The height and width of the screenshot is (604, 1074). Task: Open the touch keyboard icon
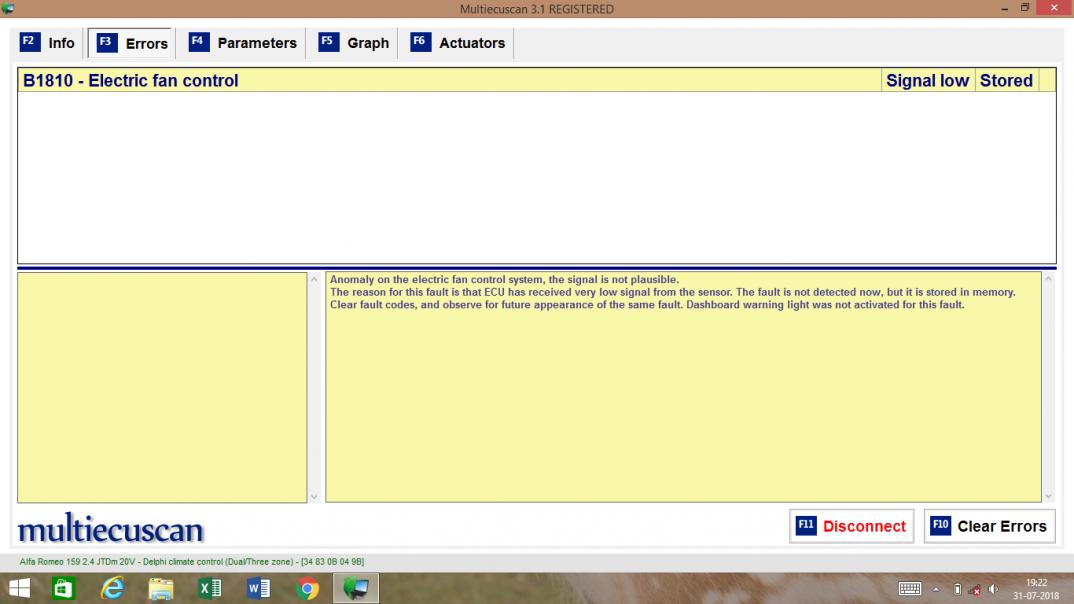tap(910, 589)
